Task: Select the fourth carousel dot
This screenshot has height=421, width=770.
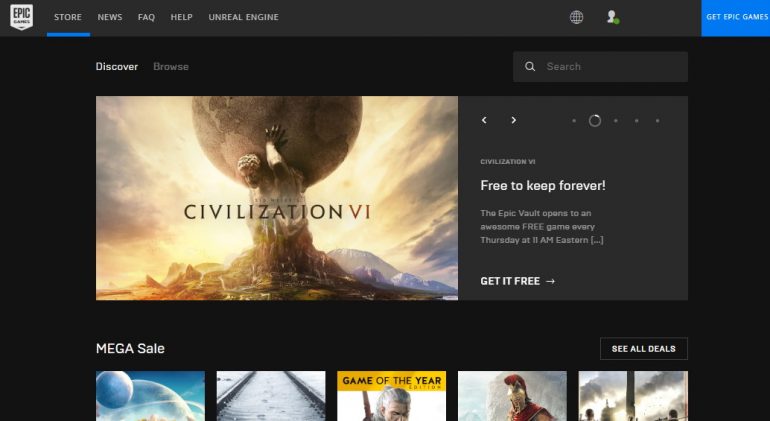Action: pos(637,121)
